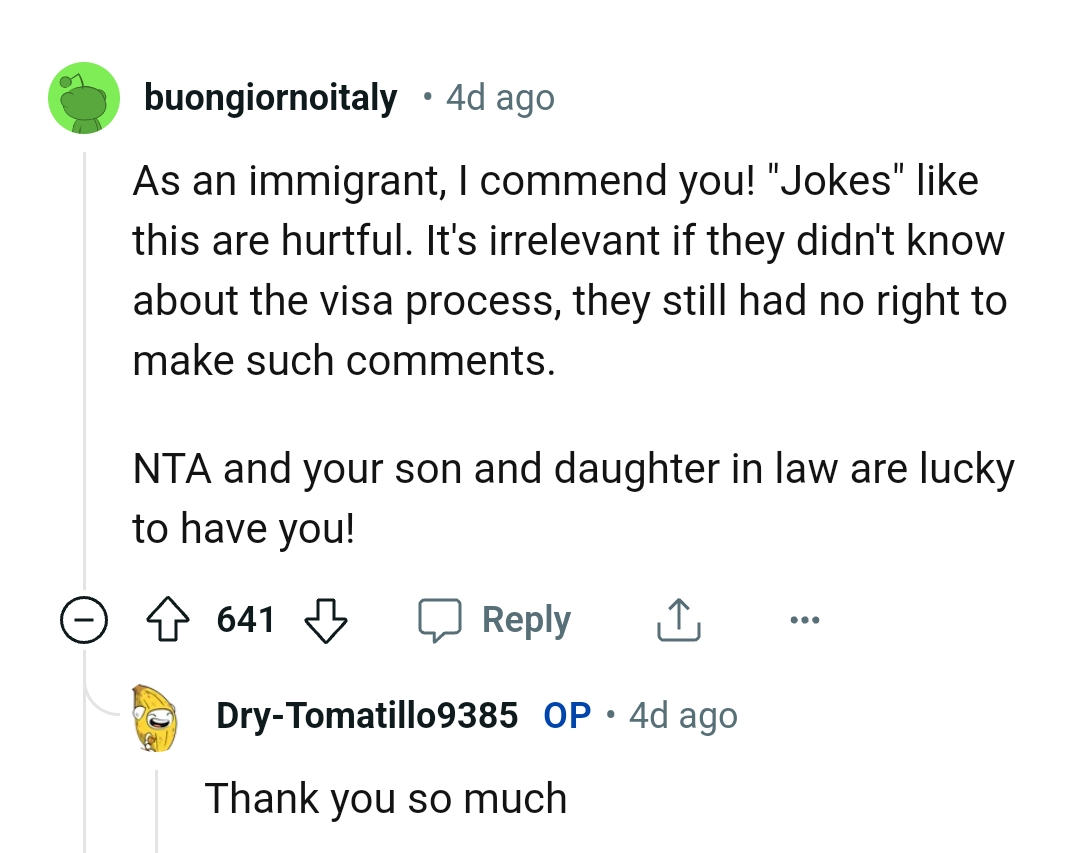
Task: Click the 4d ago timestamp on the OP reply
Action: point(683,714)
